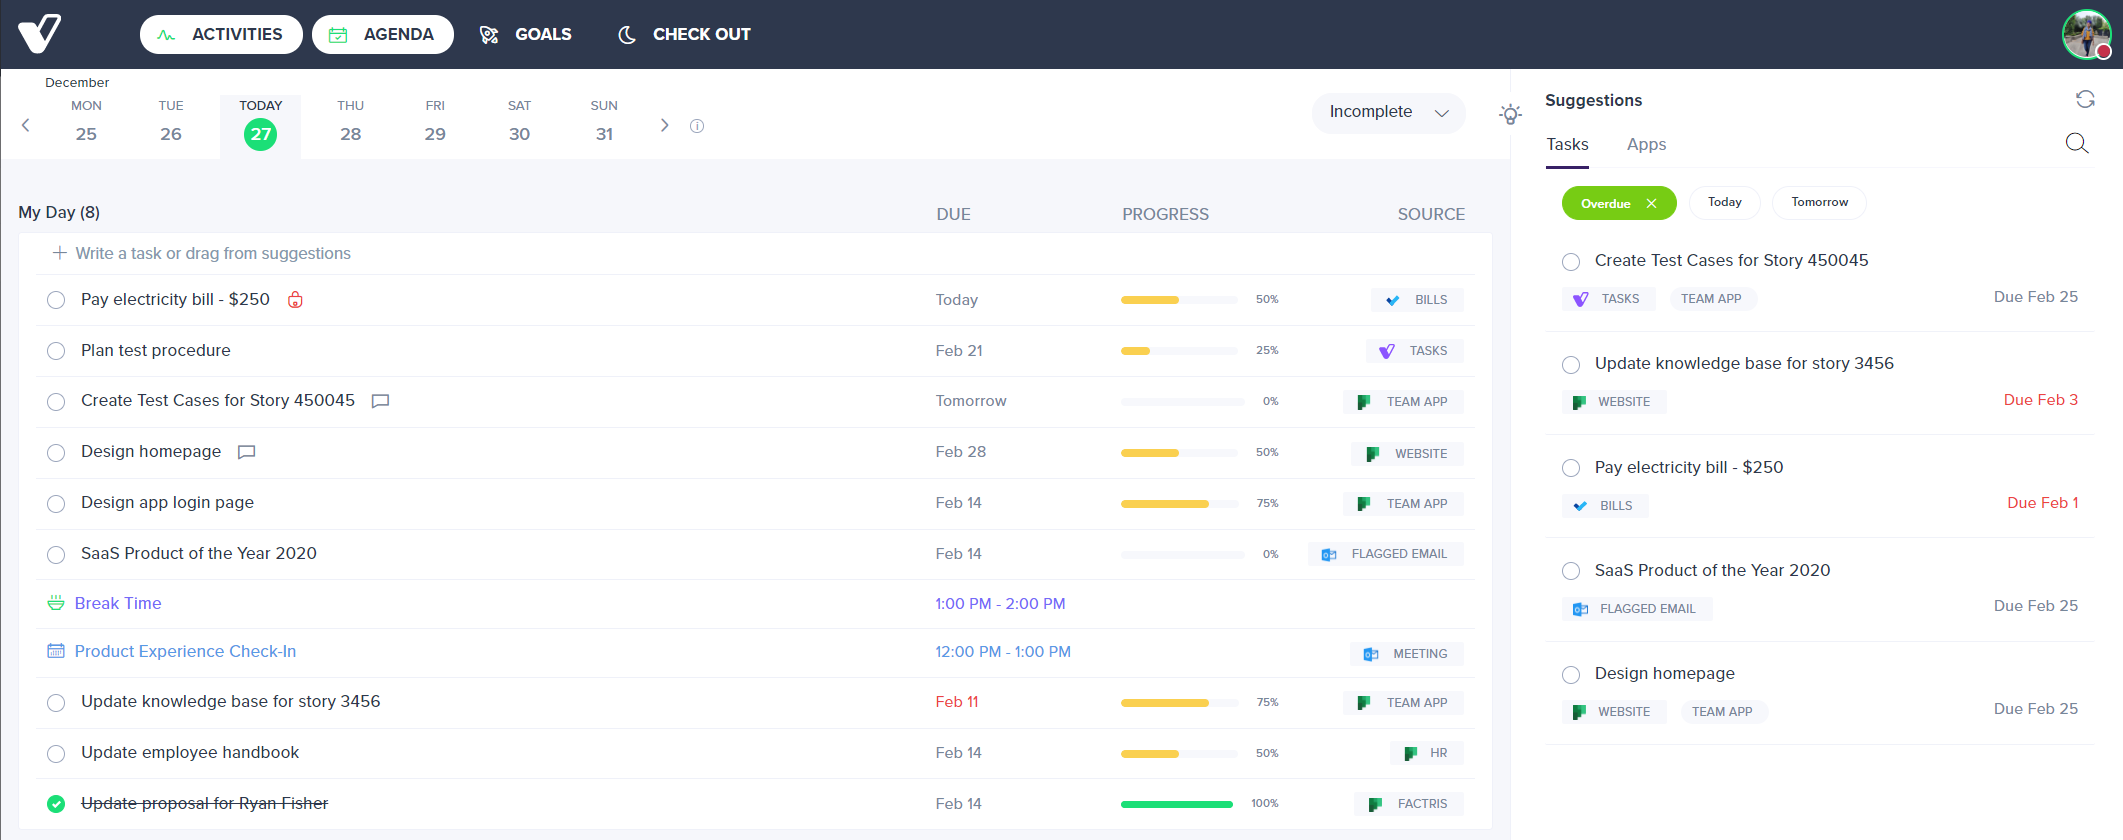Mark Plan test procedure as complete

pos(56,351)
